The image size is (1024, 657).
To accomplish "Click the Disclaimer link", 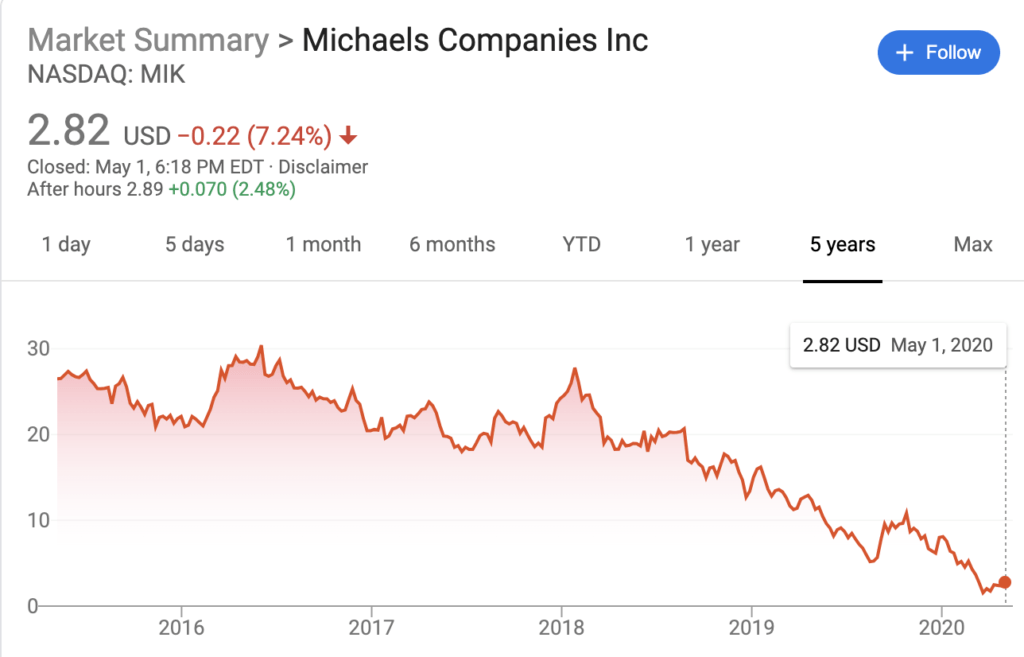I will click(323, 167).
